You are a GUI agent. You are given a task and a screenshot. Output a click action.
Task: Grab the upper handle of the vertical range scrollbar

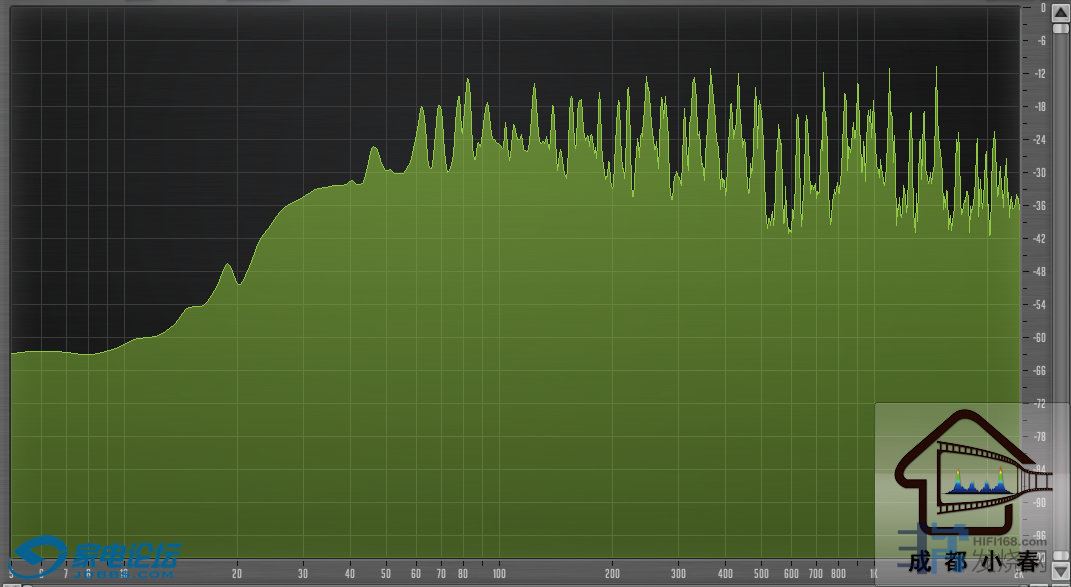pyautogui.click(x=1060, y=28)
